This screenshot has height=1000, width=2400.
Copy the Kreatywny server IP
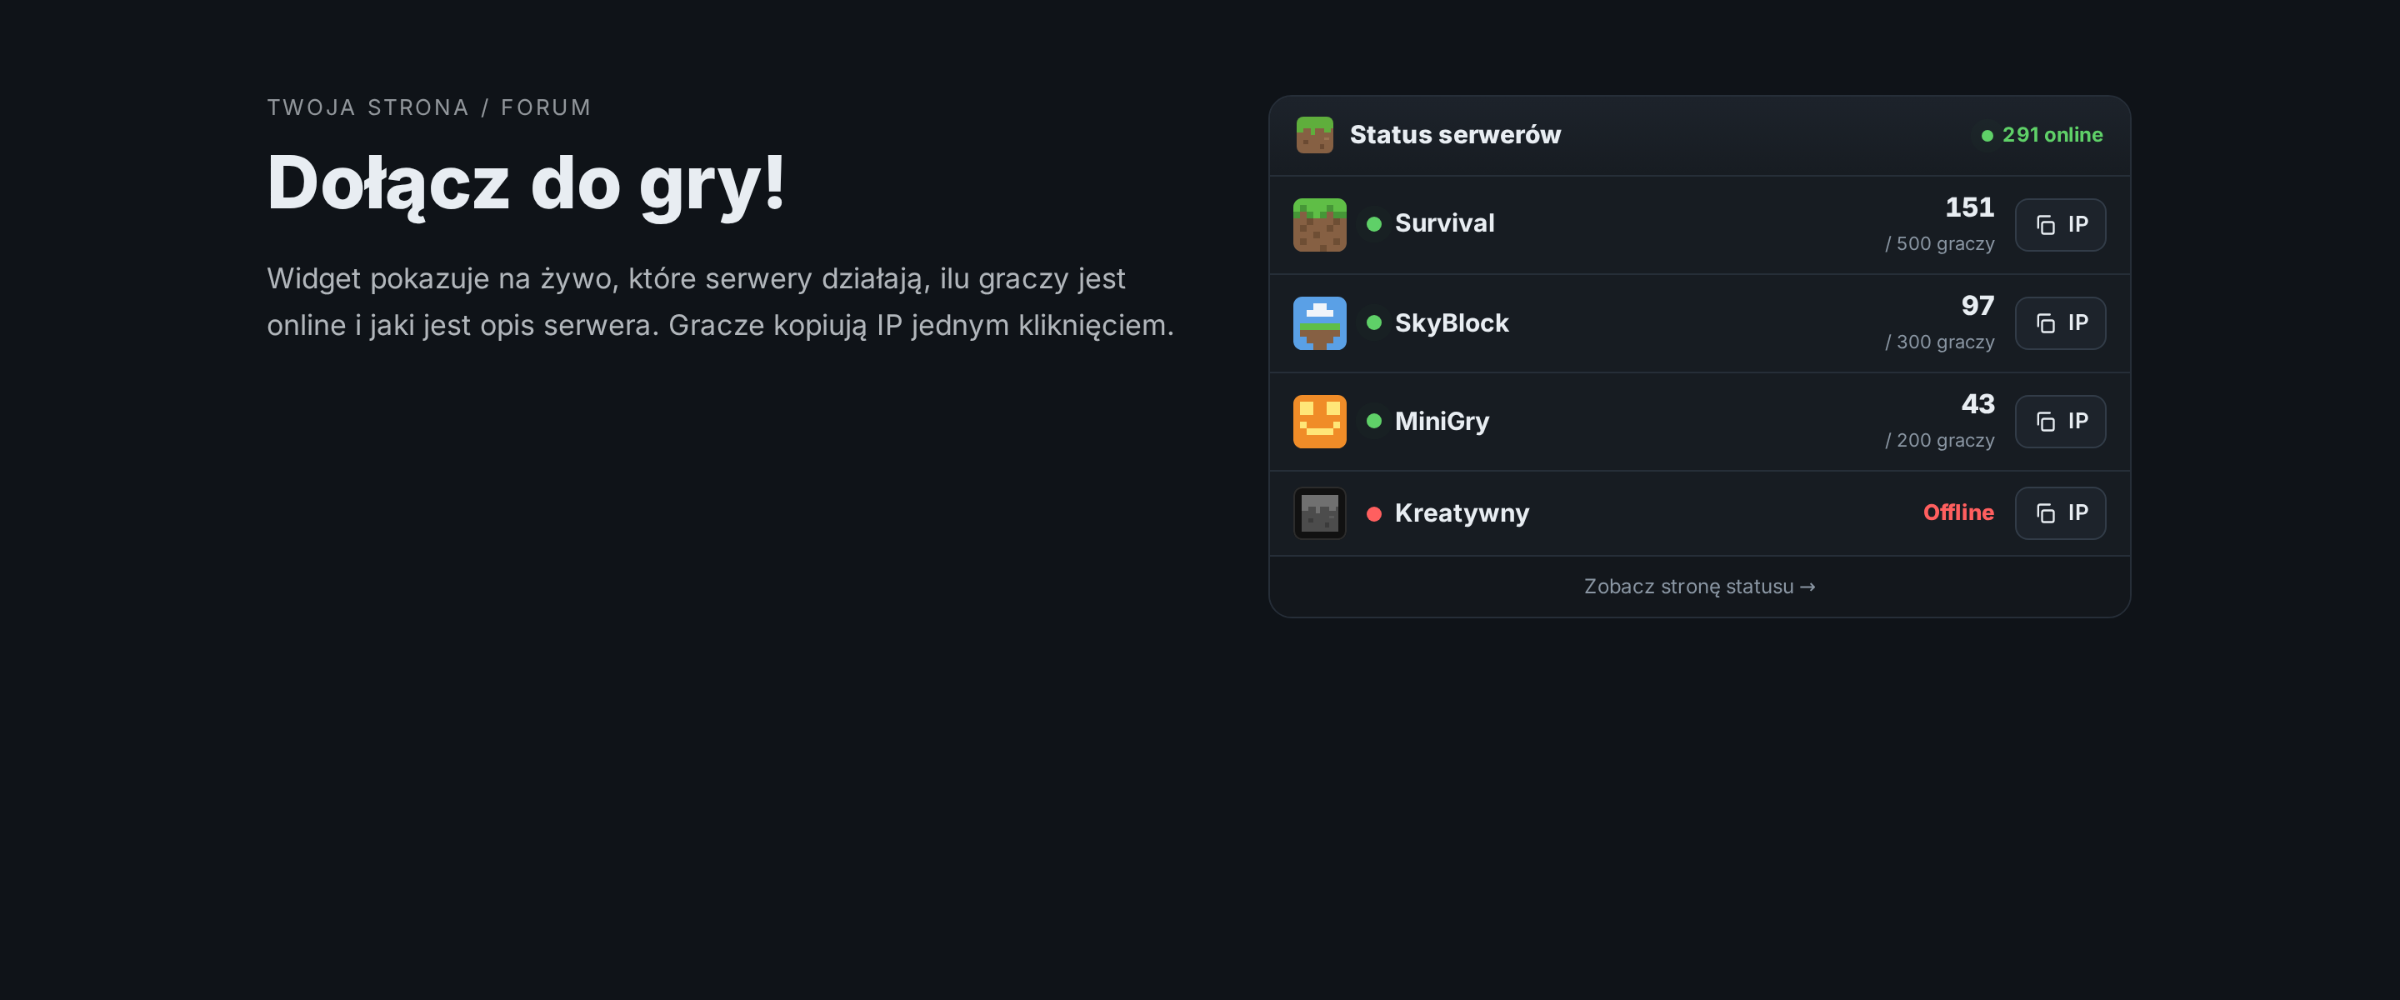click(2060, 513)
